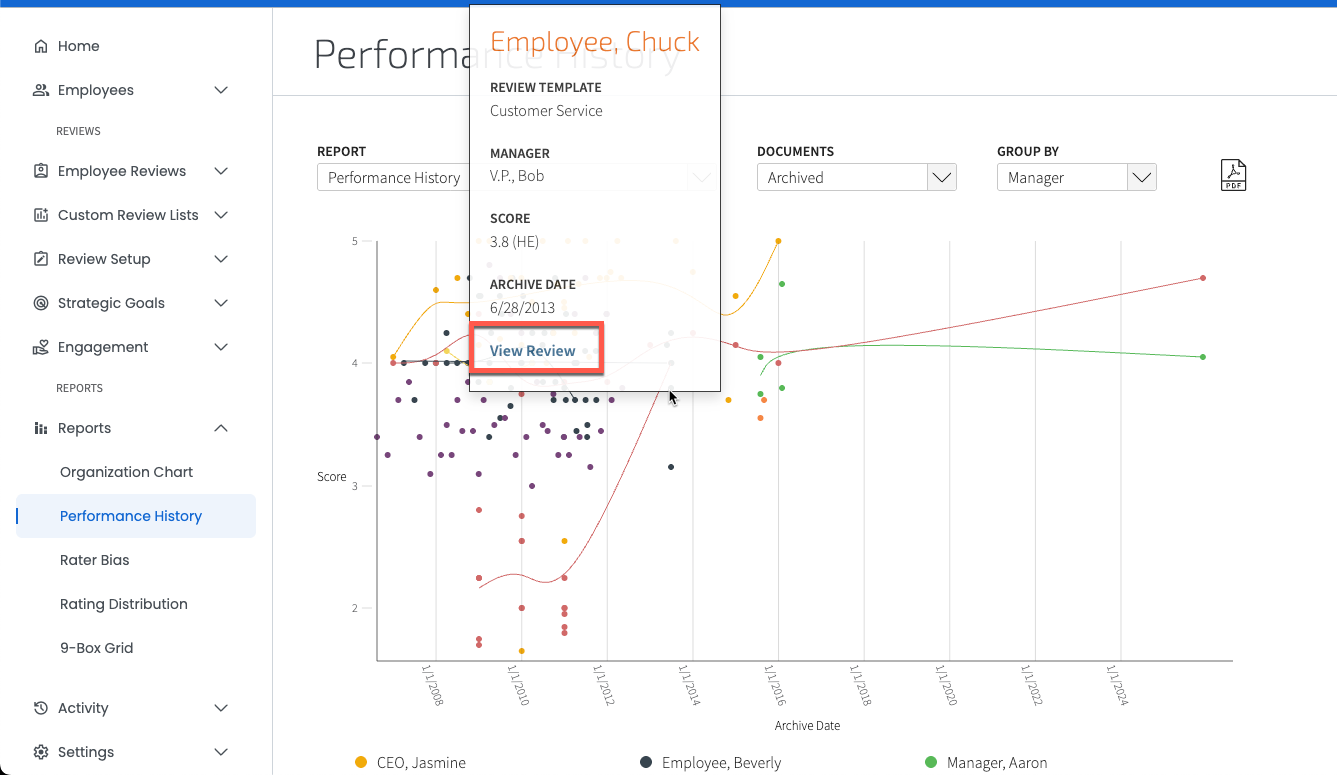1337x775 pixels.
Task: Click the Reports bar chart icon
Action: click(41, 428)
